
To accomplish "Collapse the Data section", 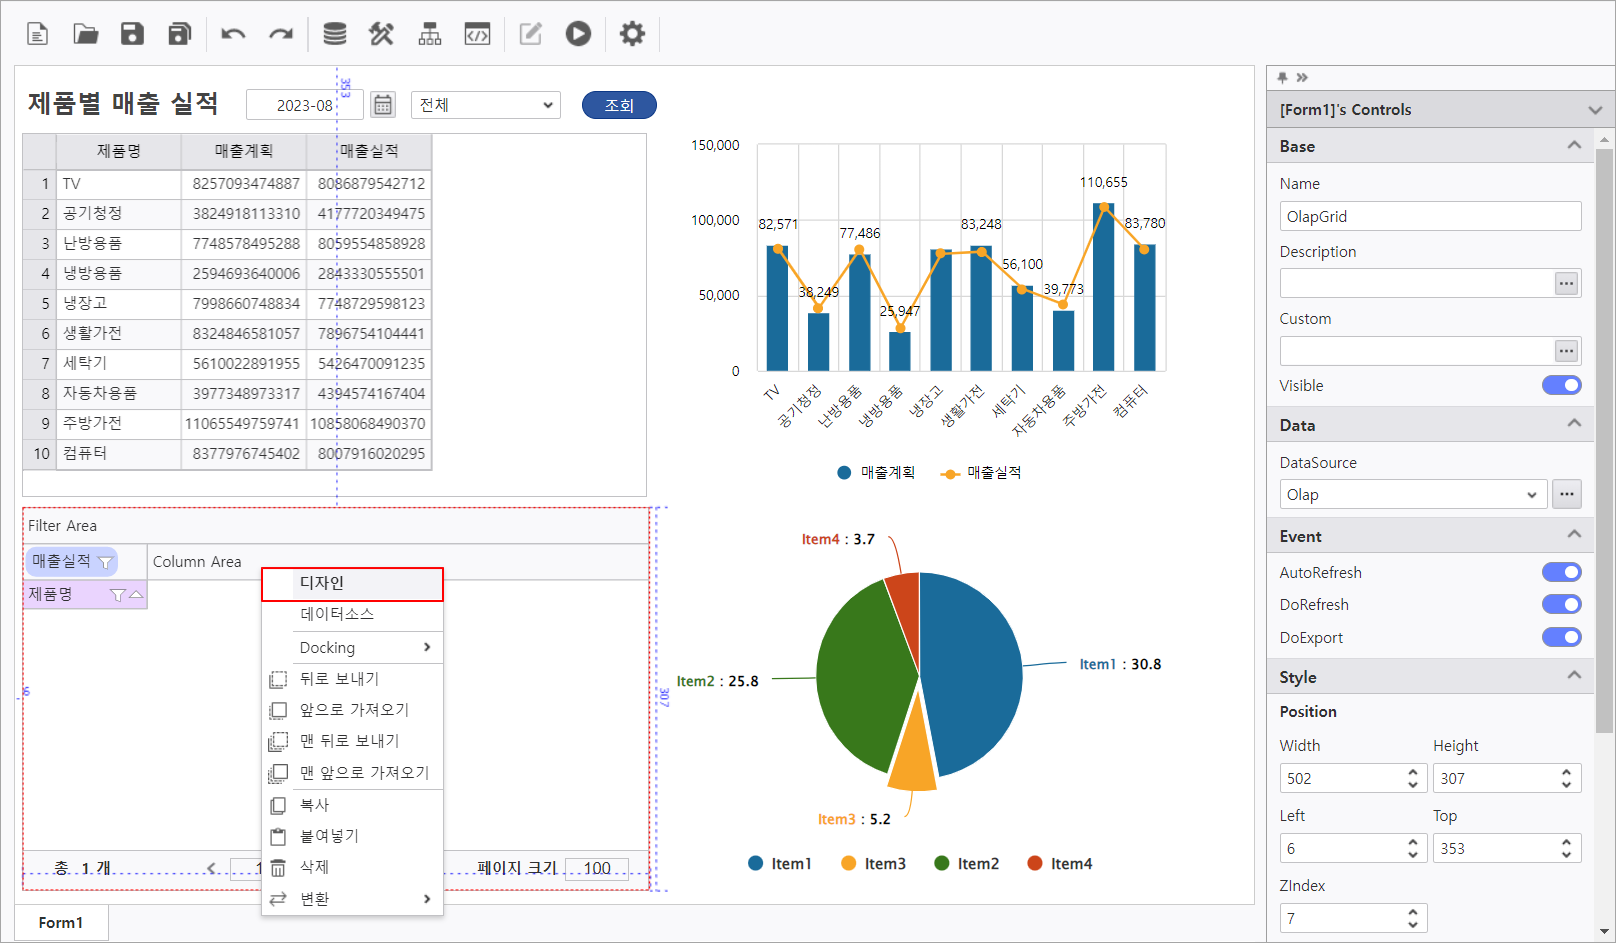I will pyautogui.click(x=1574, y=424).
